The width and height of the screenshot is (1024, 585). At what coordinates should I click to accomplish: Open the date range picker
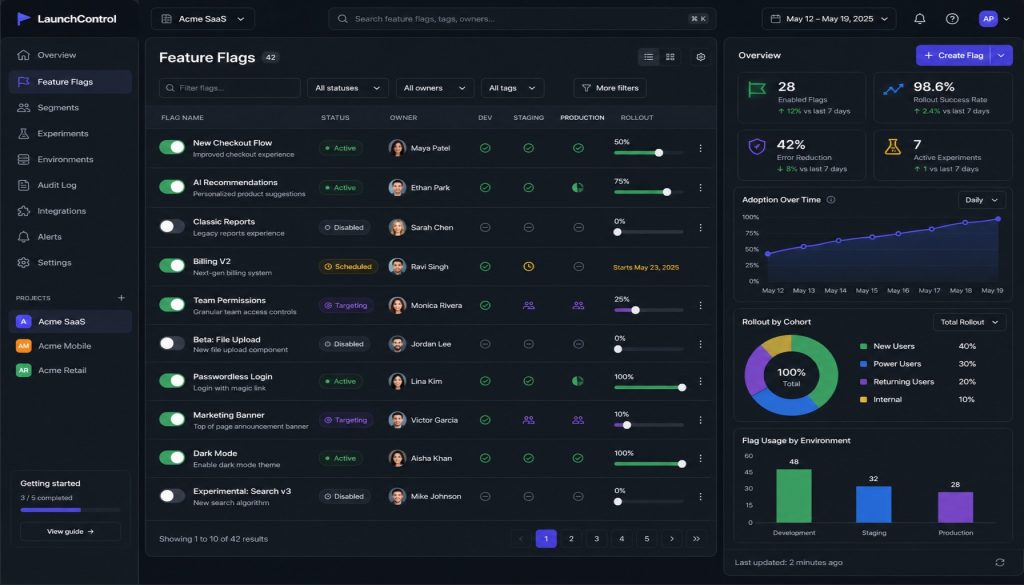pyautogui.click(x=829, y=19)
